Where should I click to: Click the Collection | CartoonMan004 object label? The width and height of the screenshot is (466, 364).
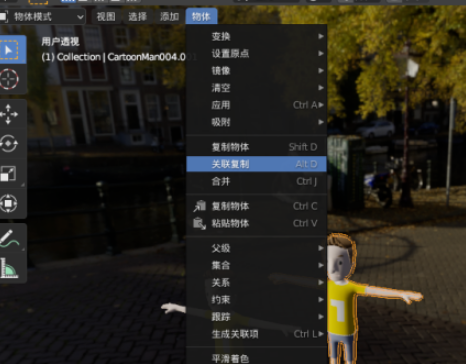[113, 57]
